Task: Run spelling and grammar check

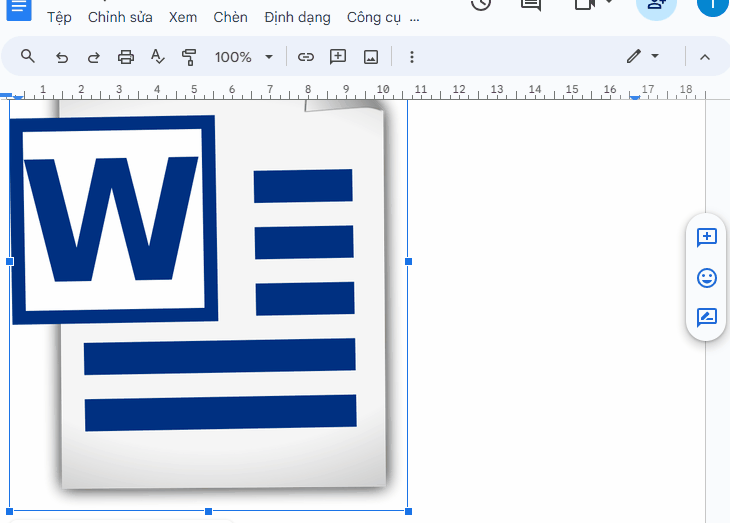Action: pos(157,57)
